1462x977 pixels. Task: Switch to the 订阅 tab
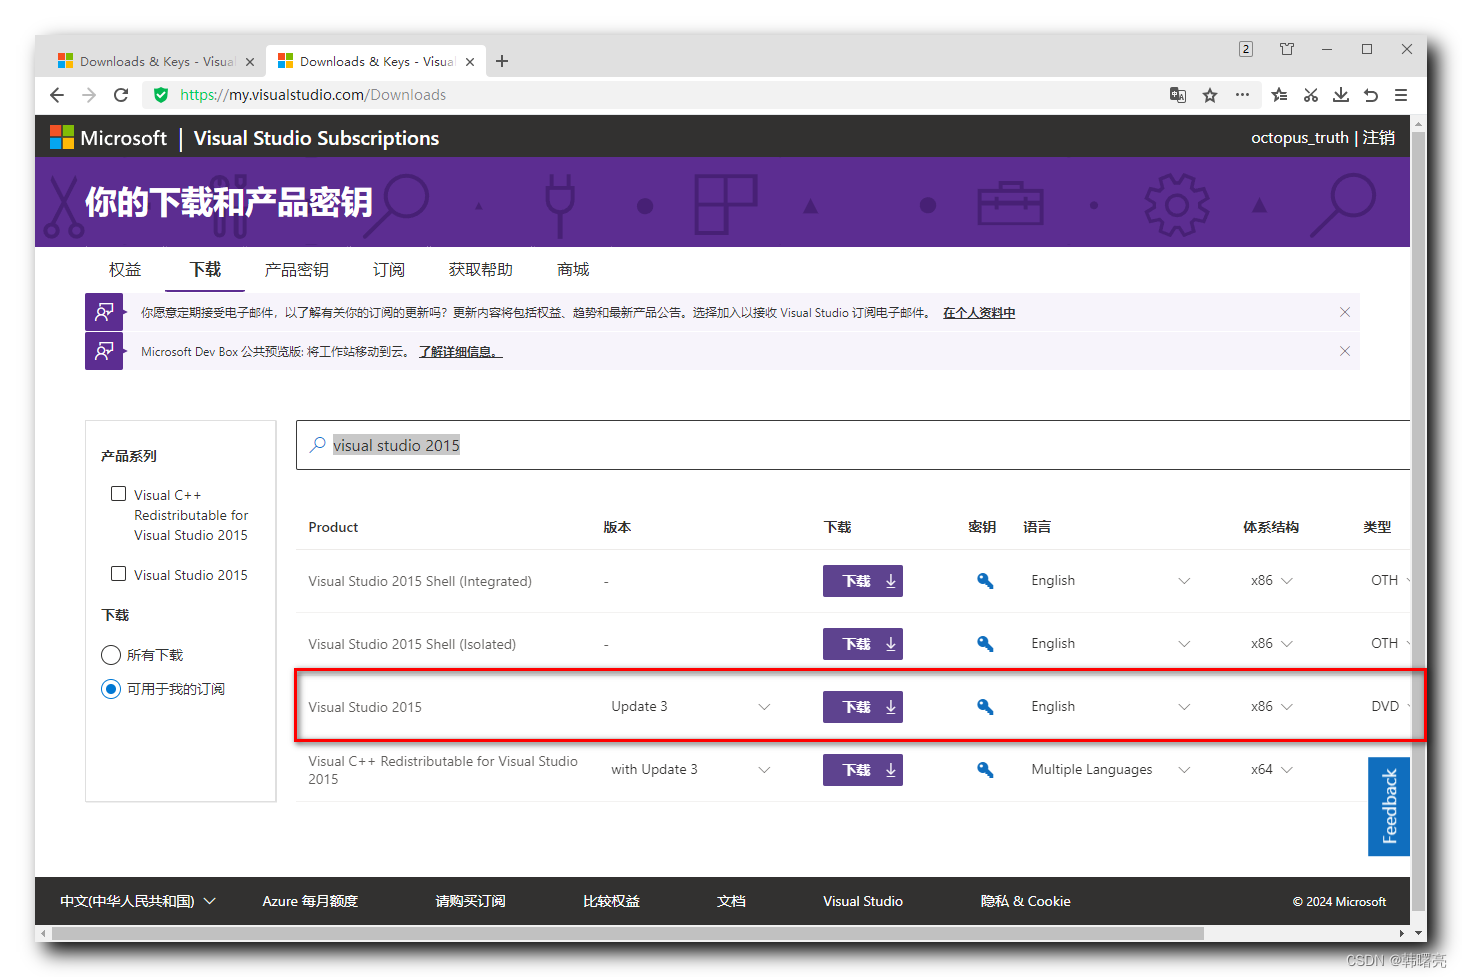pos(389,270)
